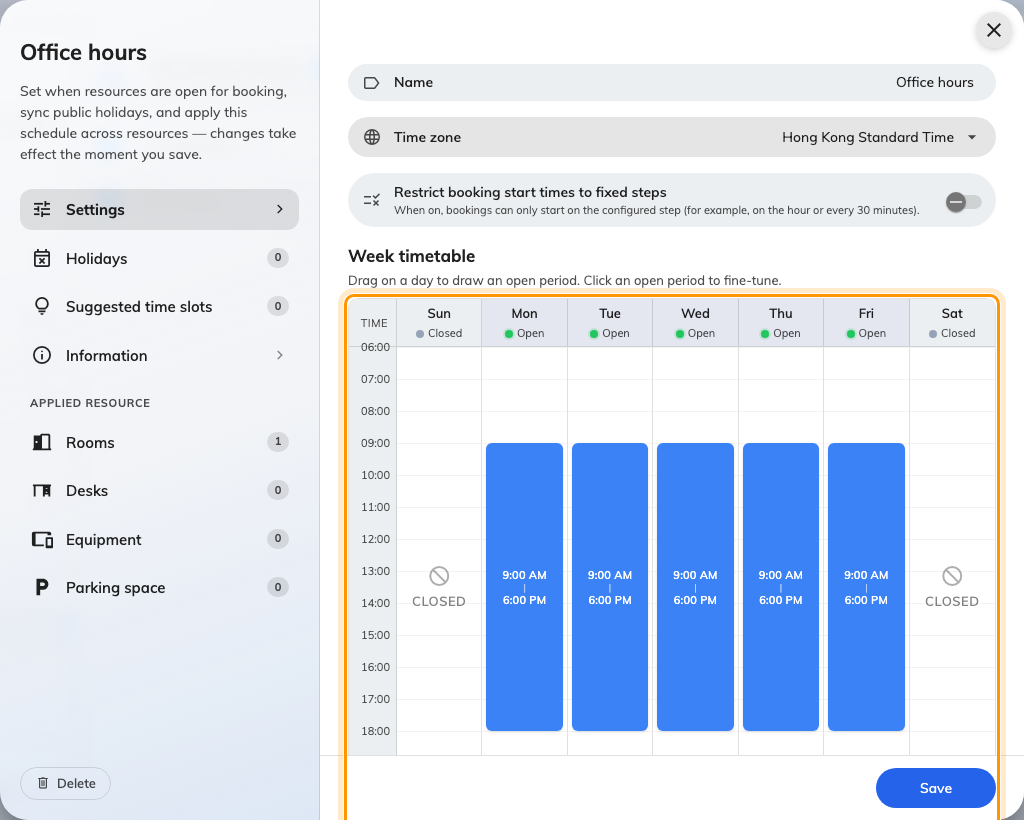Open the Time zone dropdown arrow
The width and height of the screenshot is (1024, 820).
972,137
